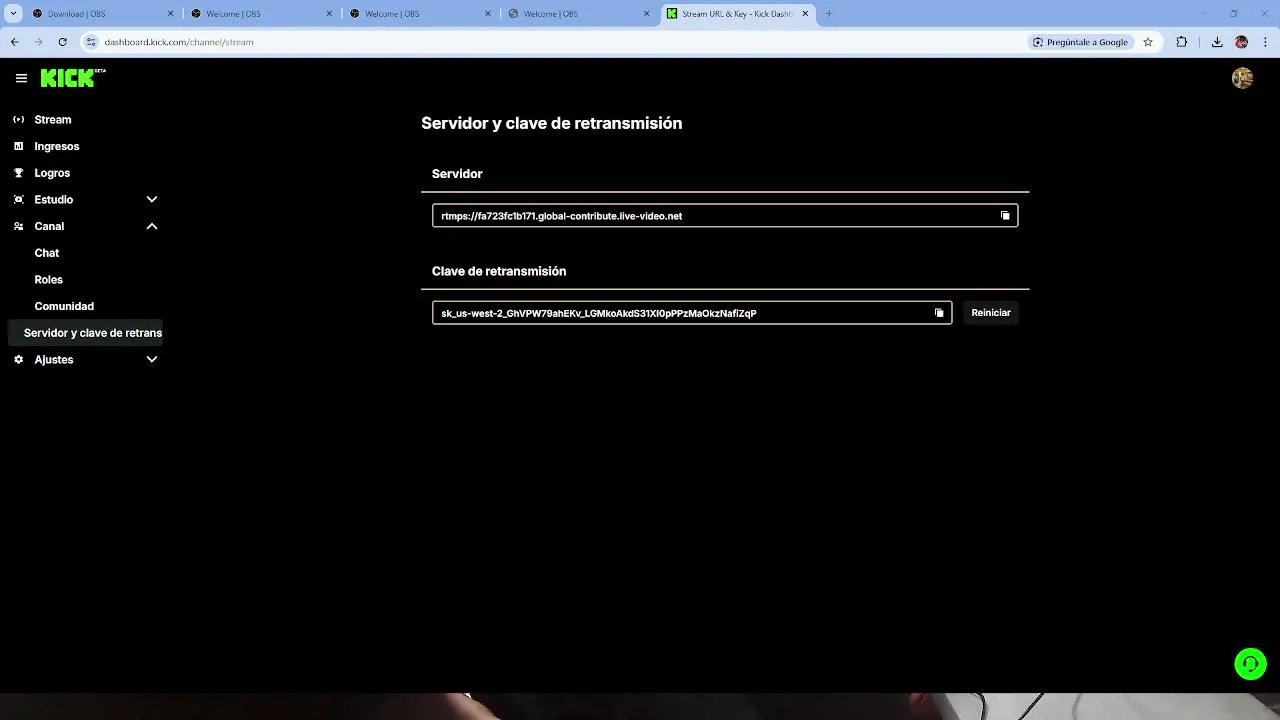The height and width of the screenshot is (720, 1280).
Task: Copy the stream key with copy icon
Action: click(x=939, y=313)
